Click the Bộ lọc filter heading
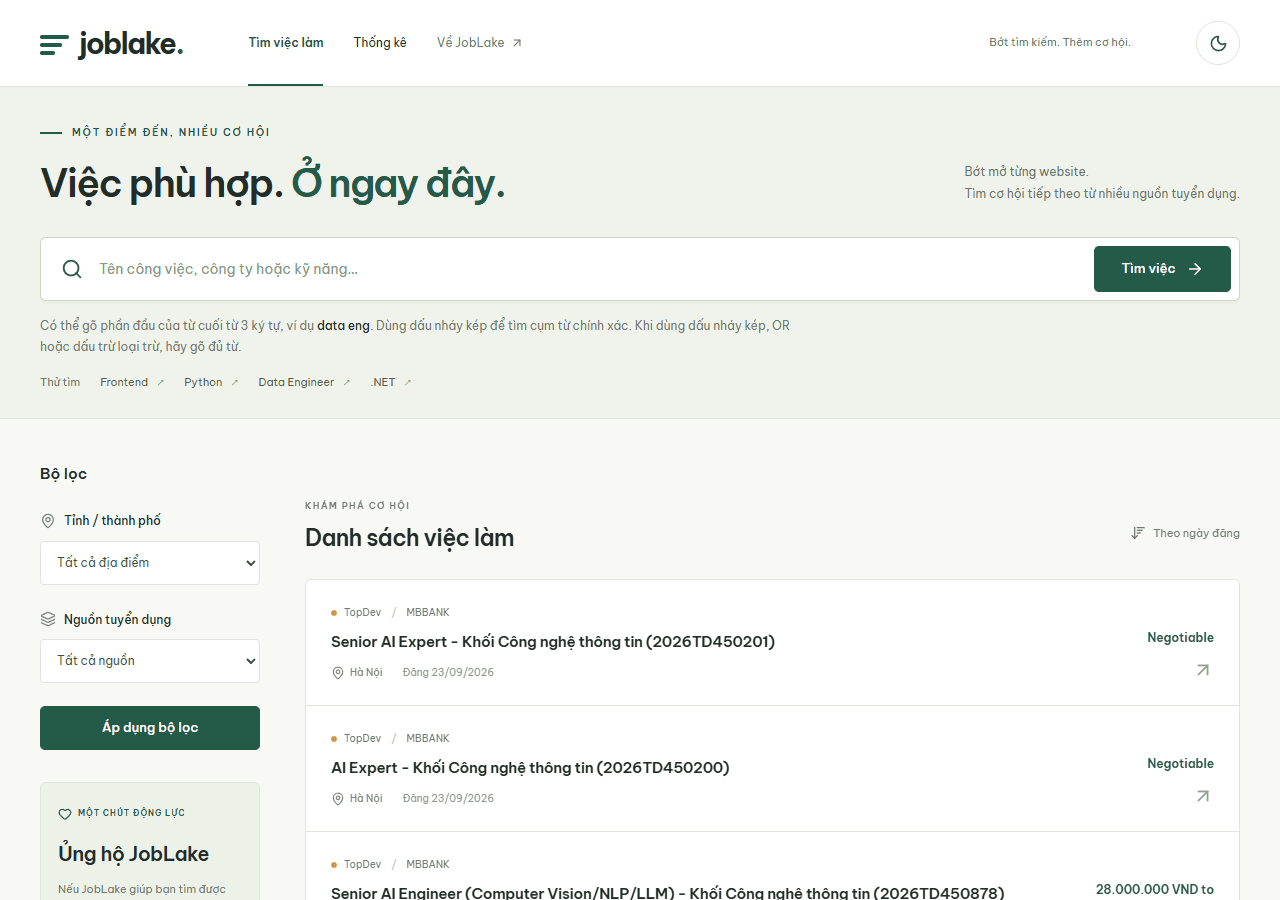The width and height of the screenshot is (1280, 900). [x=64, y=474]
